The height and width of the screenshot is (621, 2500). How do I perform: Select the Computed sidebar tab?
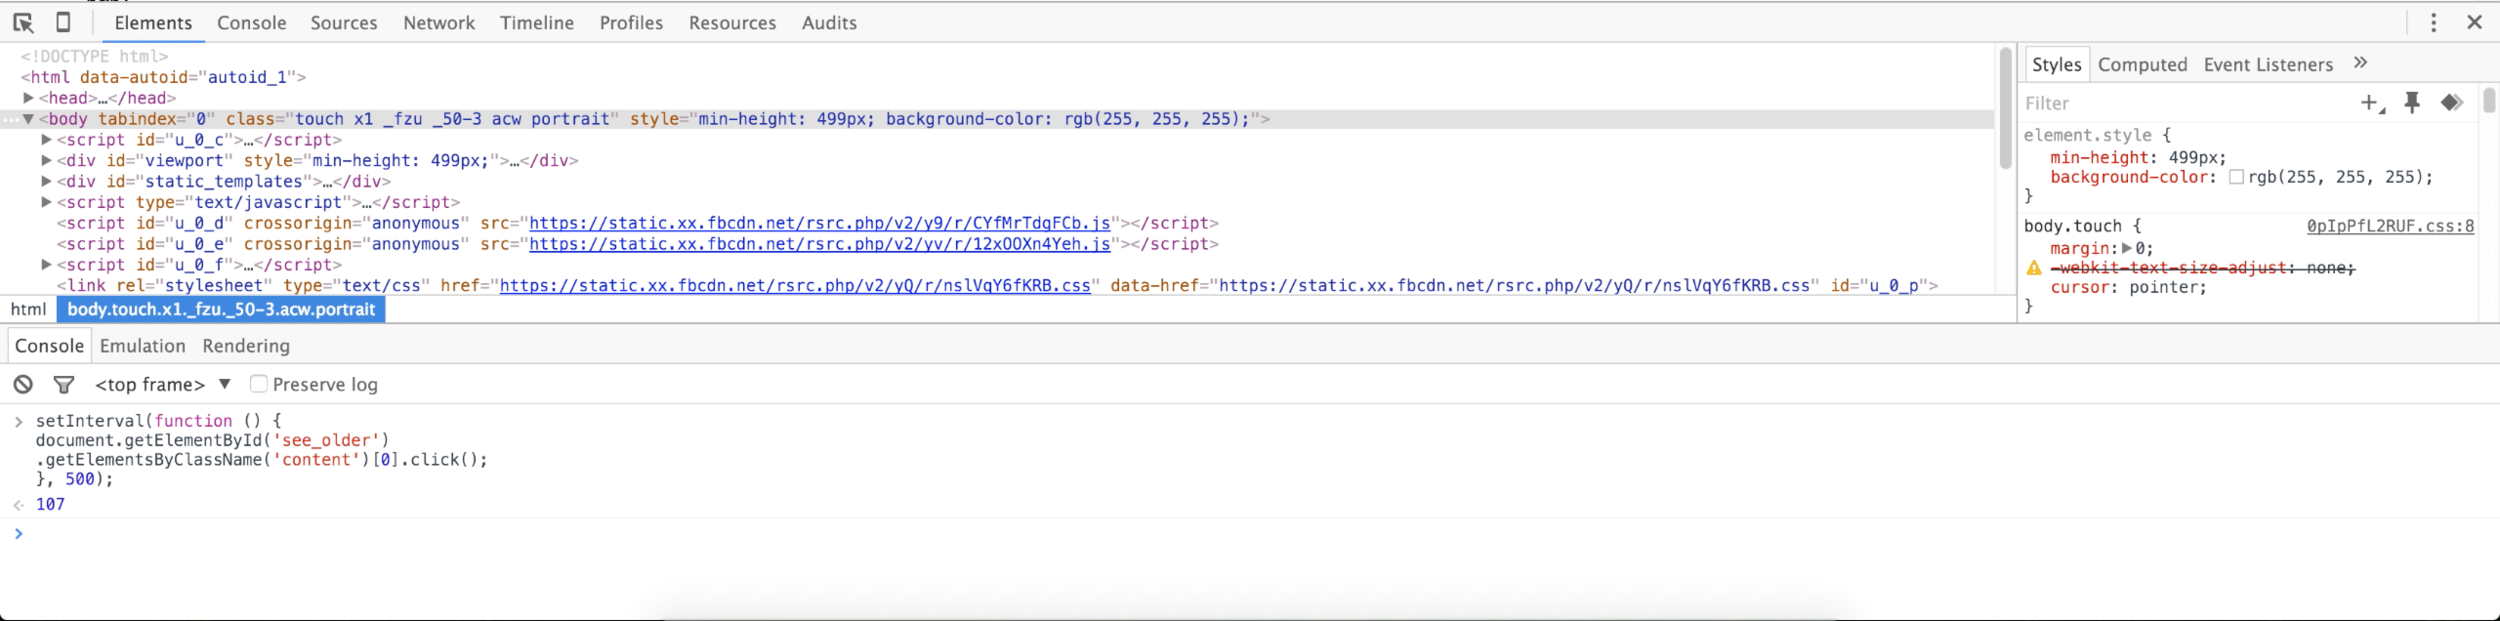[x=2143, y=64]
